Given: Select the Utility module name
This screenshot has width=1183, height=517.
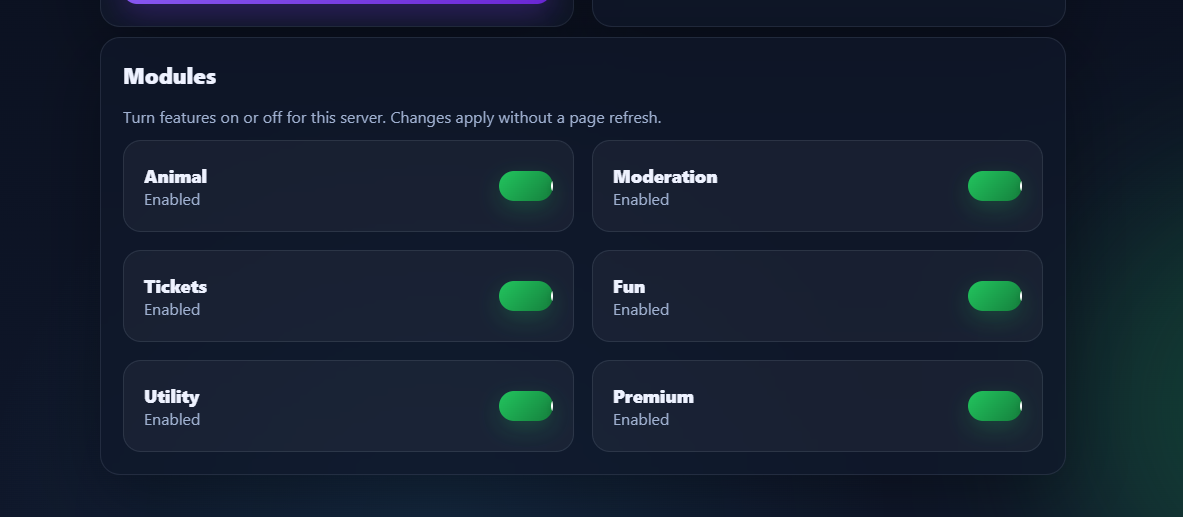Looking at the screenshot, I should coord(171,397).
